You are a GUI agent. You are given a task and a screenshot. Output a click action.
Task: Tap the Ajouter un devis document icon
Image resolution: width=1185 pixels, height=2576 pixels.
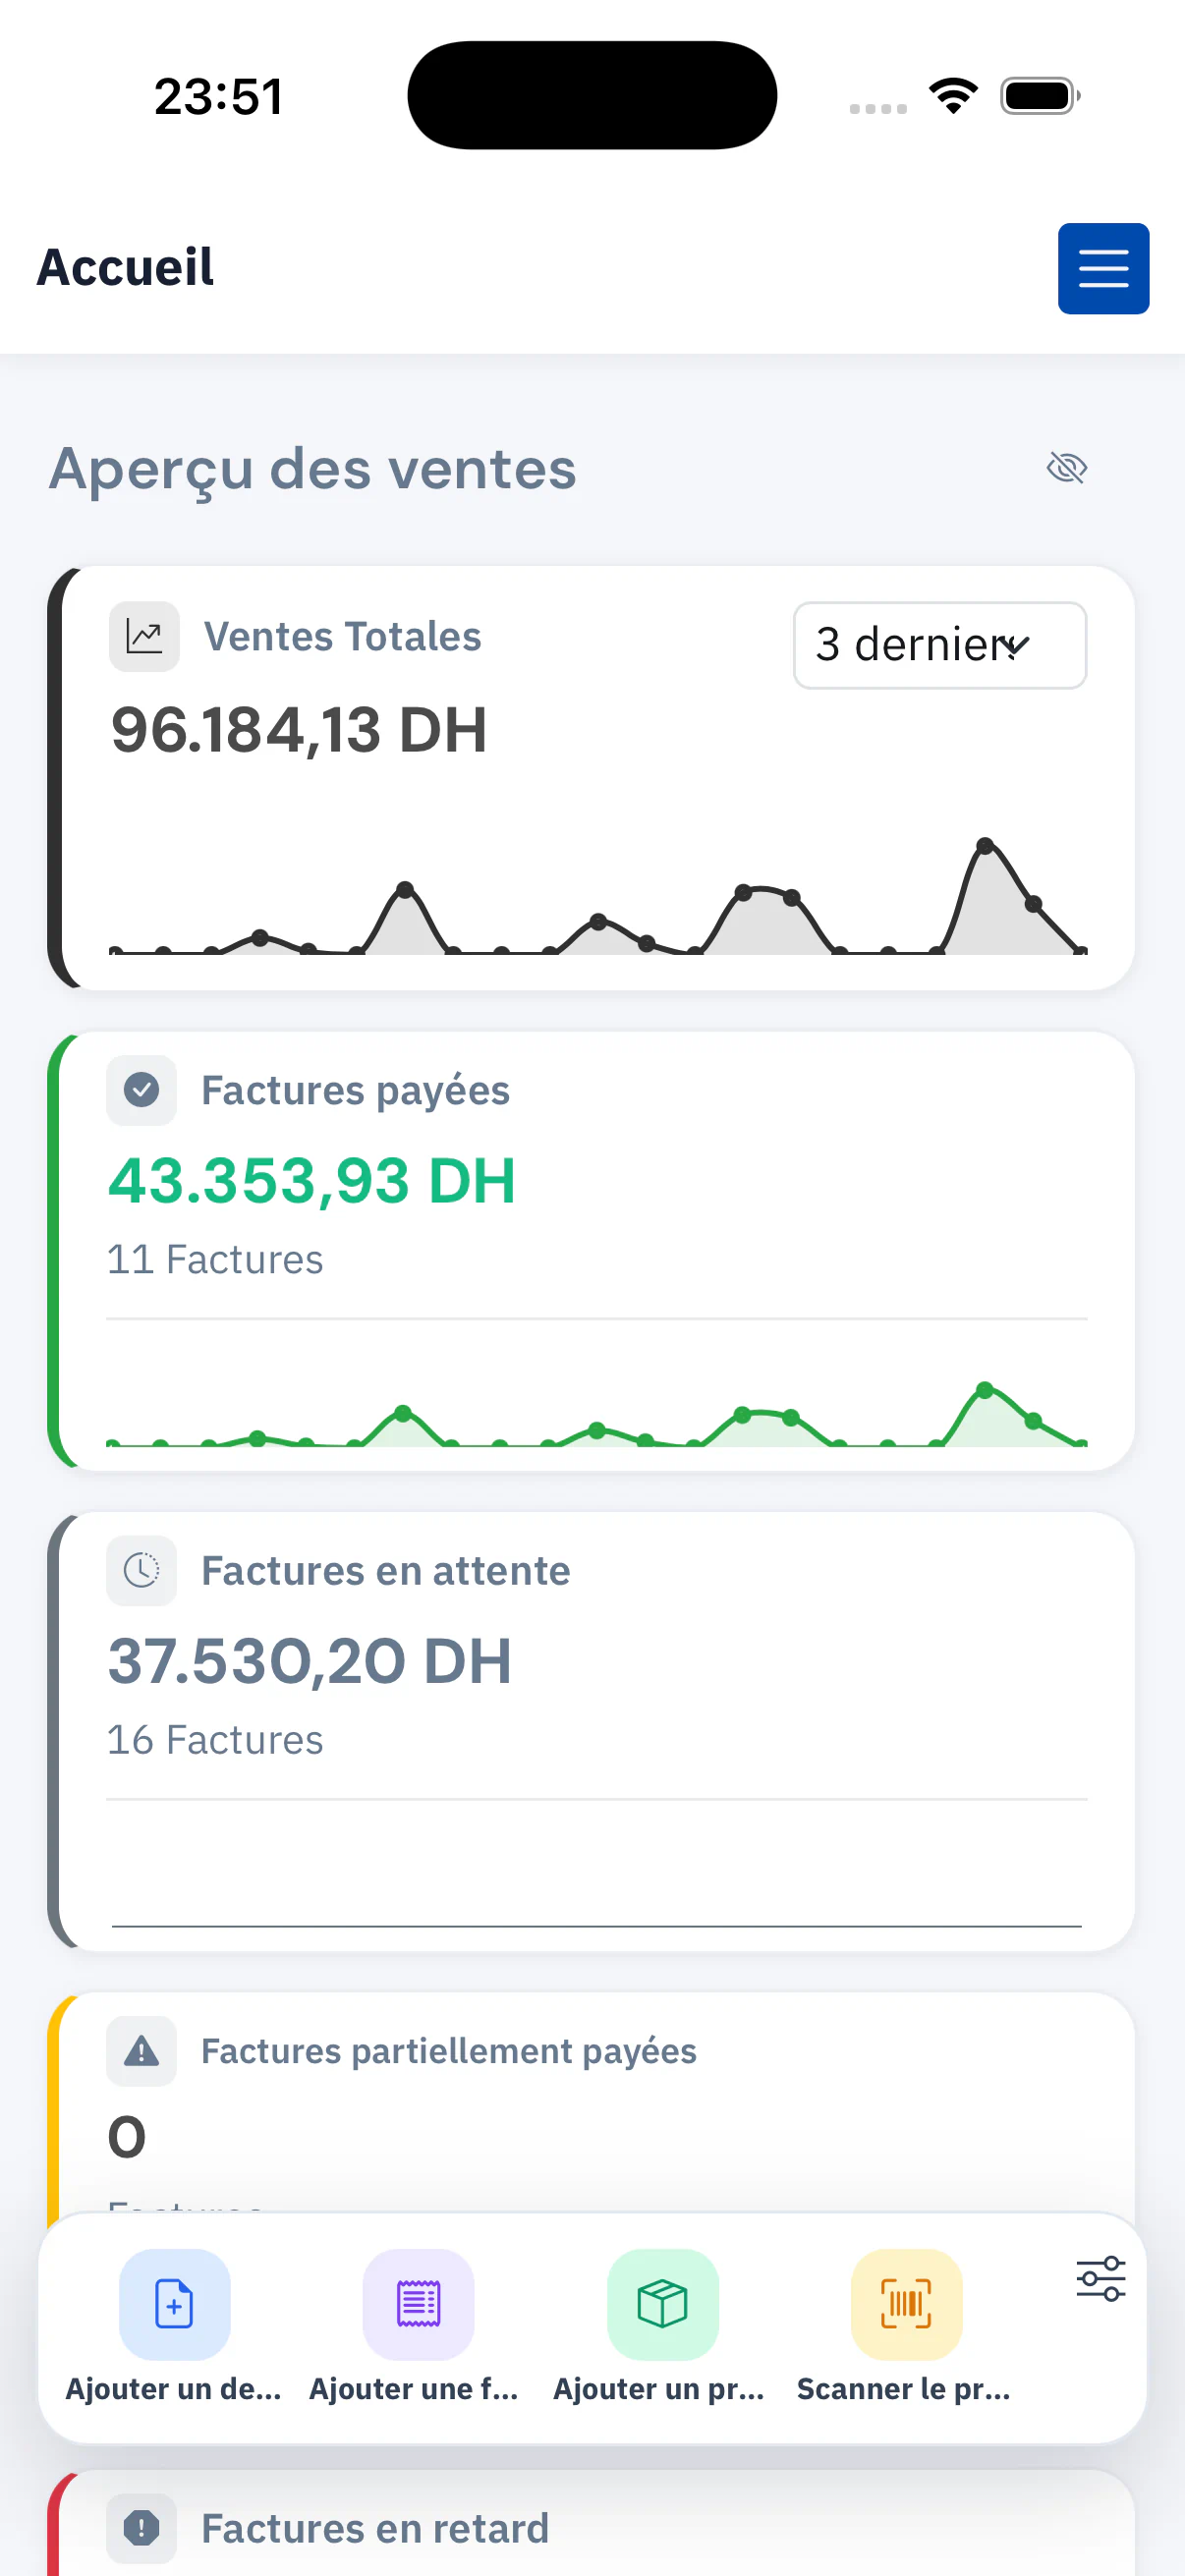[x=174, y=2304]
